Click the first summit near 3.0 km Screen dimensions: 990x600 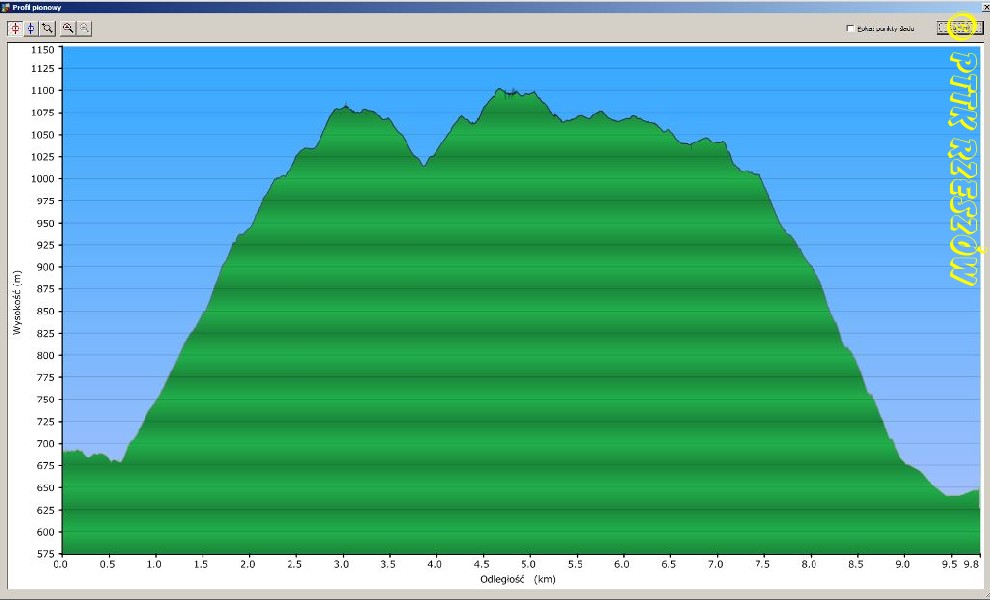pos(345,106)
